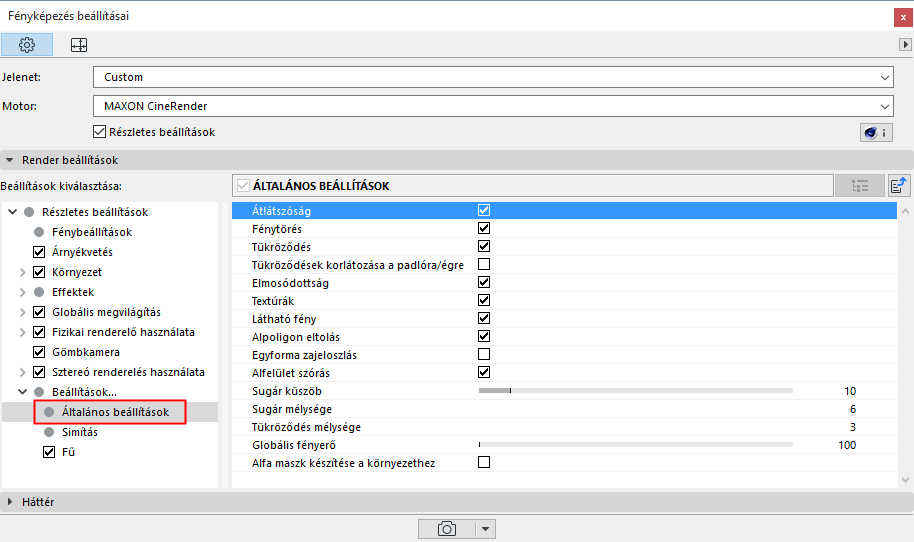Toggle the Látható fény checkbox

pos(484,318)
